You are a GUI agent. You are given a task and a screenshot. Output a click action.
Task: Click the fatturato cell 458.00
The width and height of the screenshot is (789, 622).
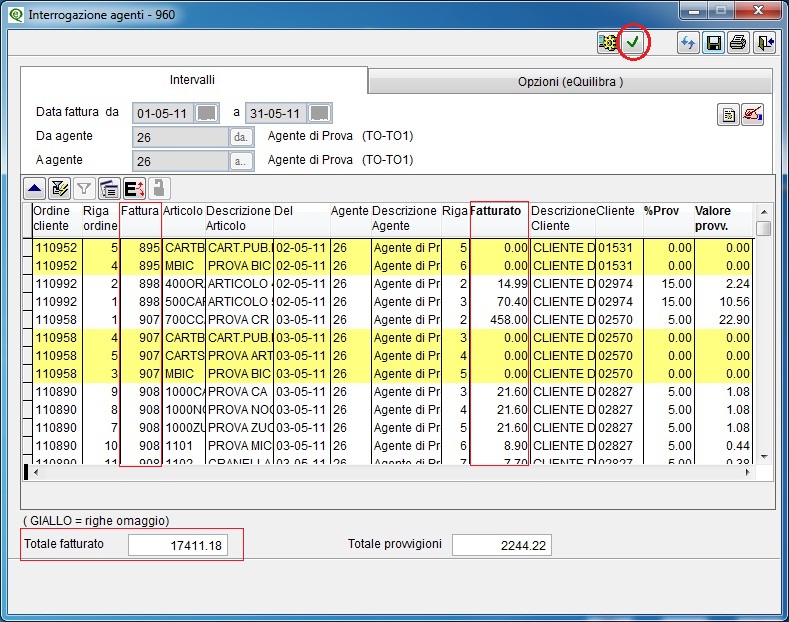tap(500, 320)
